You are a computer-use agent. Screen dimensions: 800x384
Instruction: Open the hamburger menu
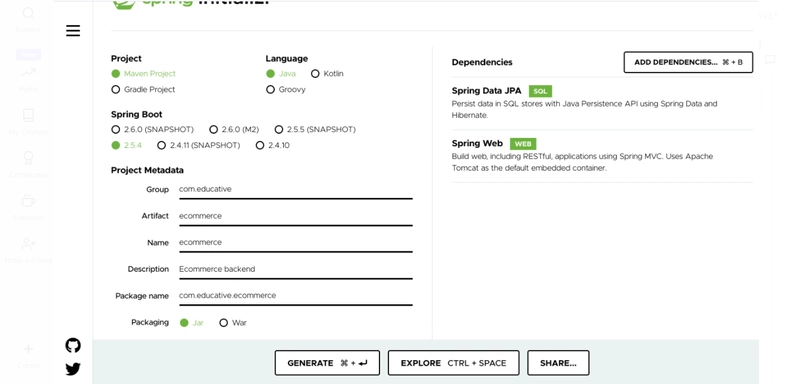coord(73,31)
